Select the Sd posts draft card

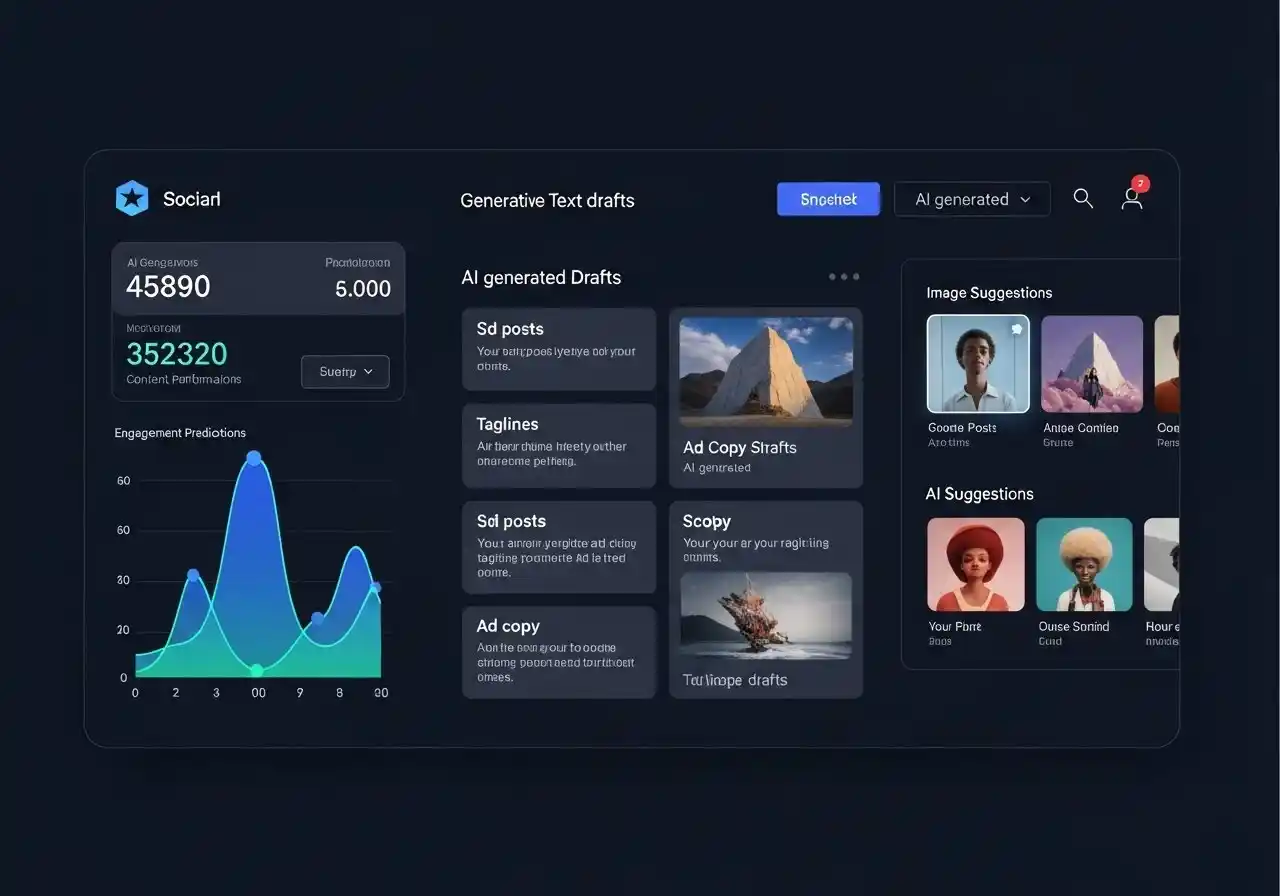click(558, 348)
